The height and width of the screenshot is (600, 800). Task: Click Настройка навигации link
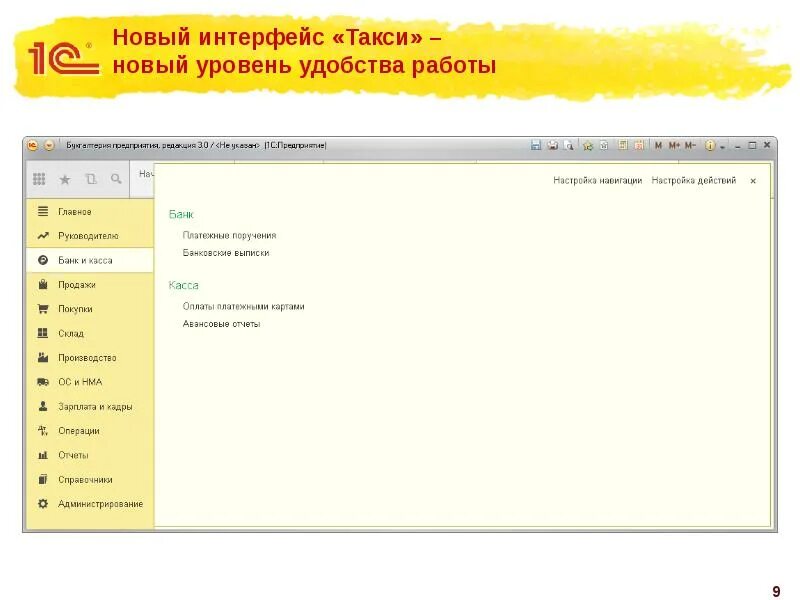pos(597,180)
